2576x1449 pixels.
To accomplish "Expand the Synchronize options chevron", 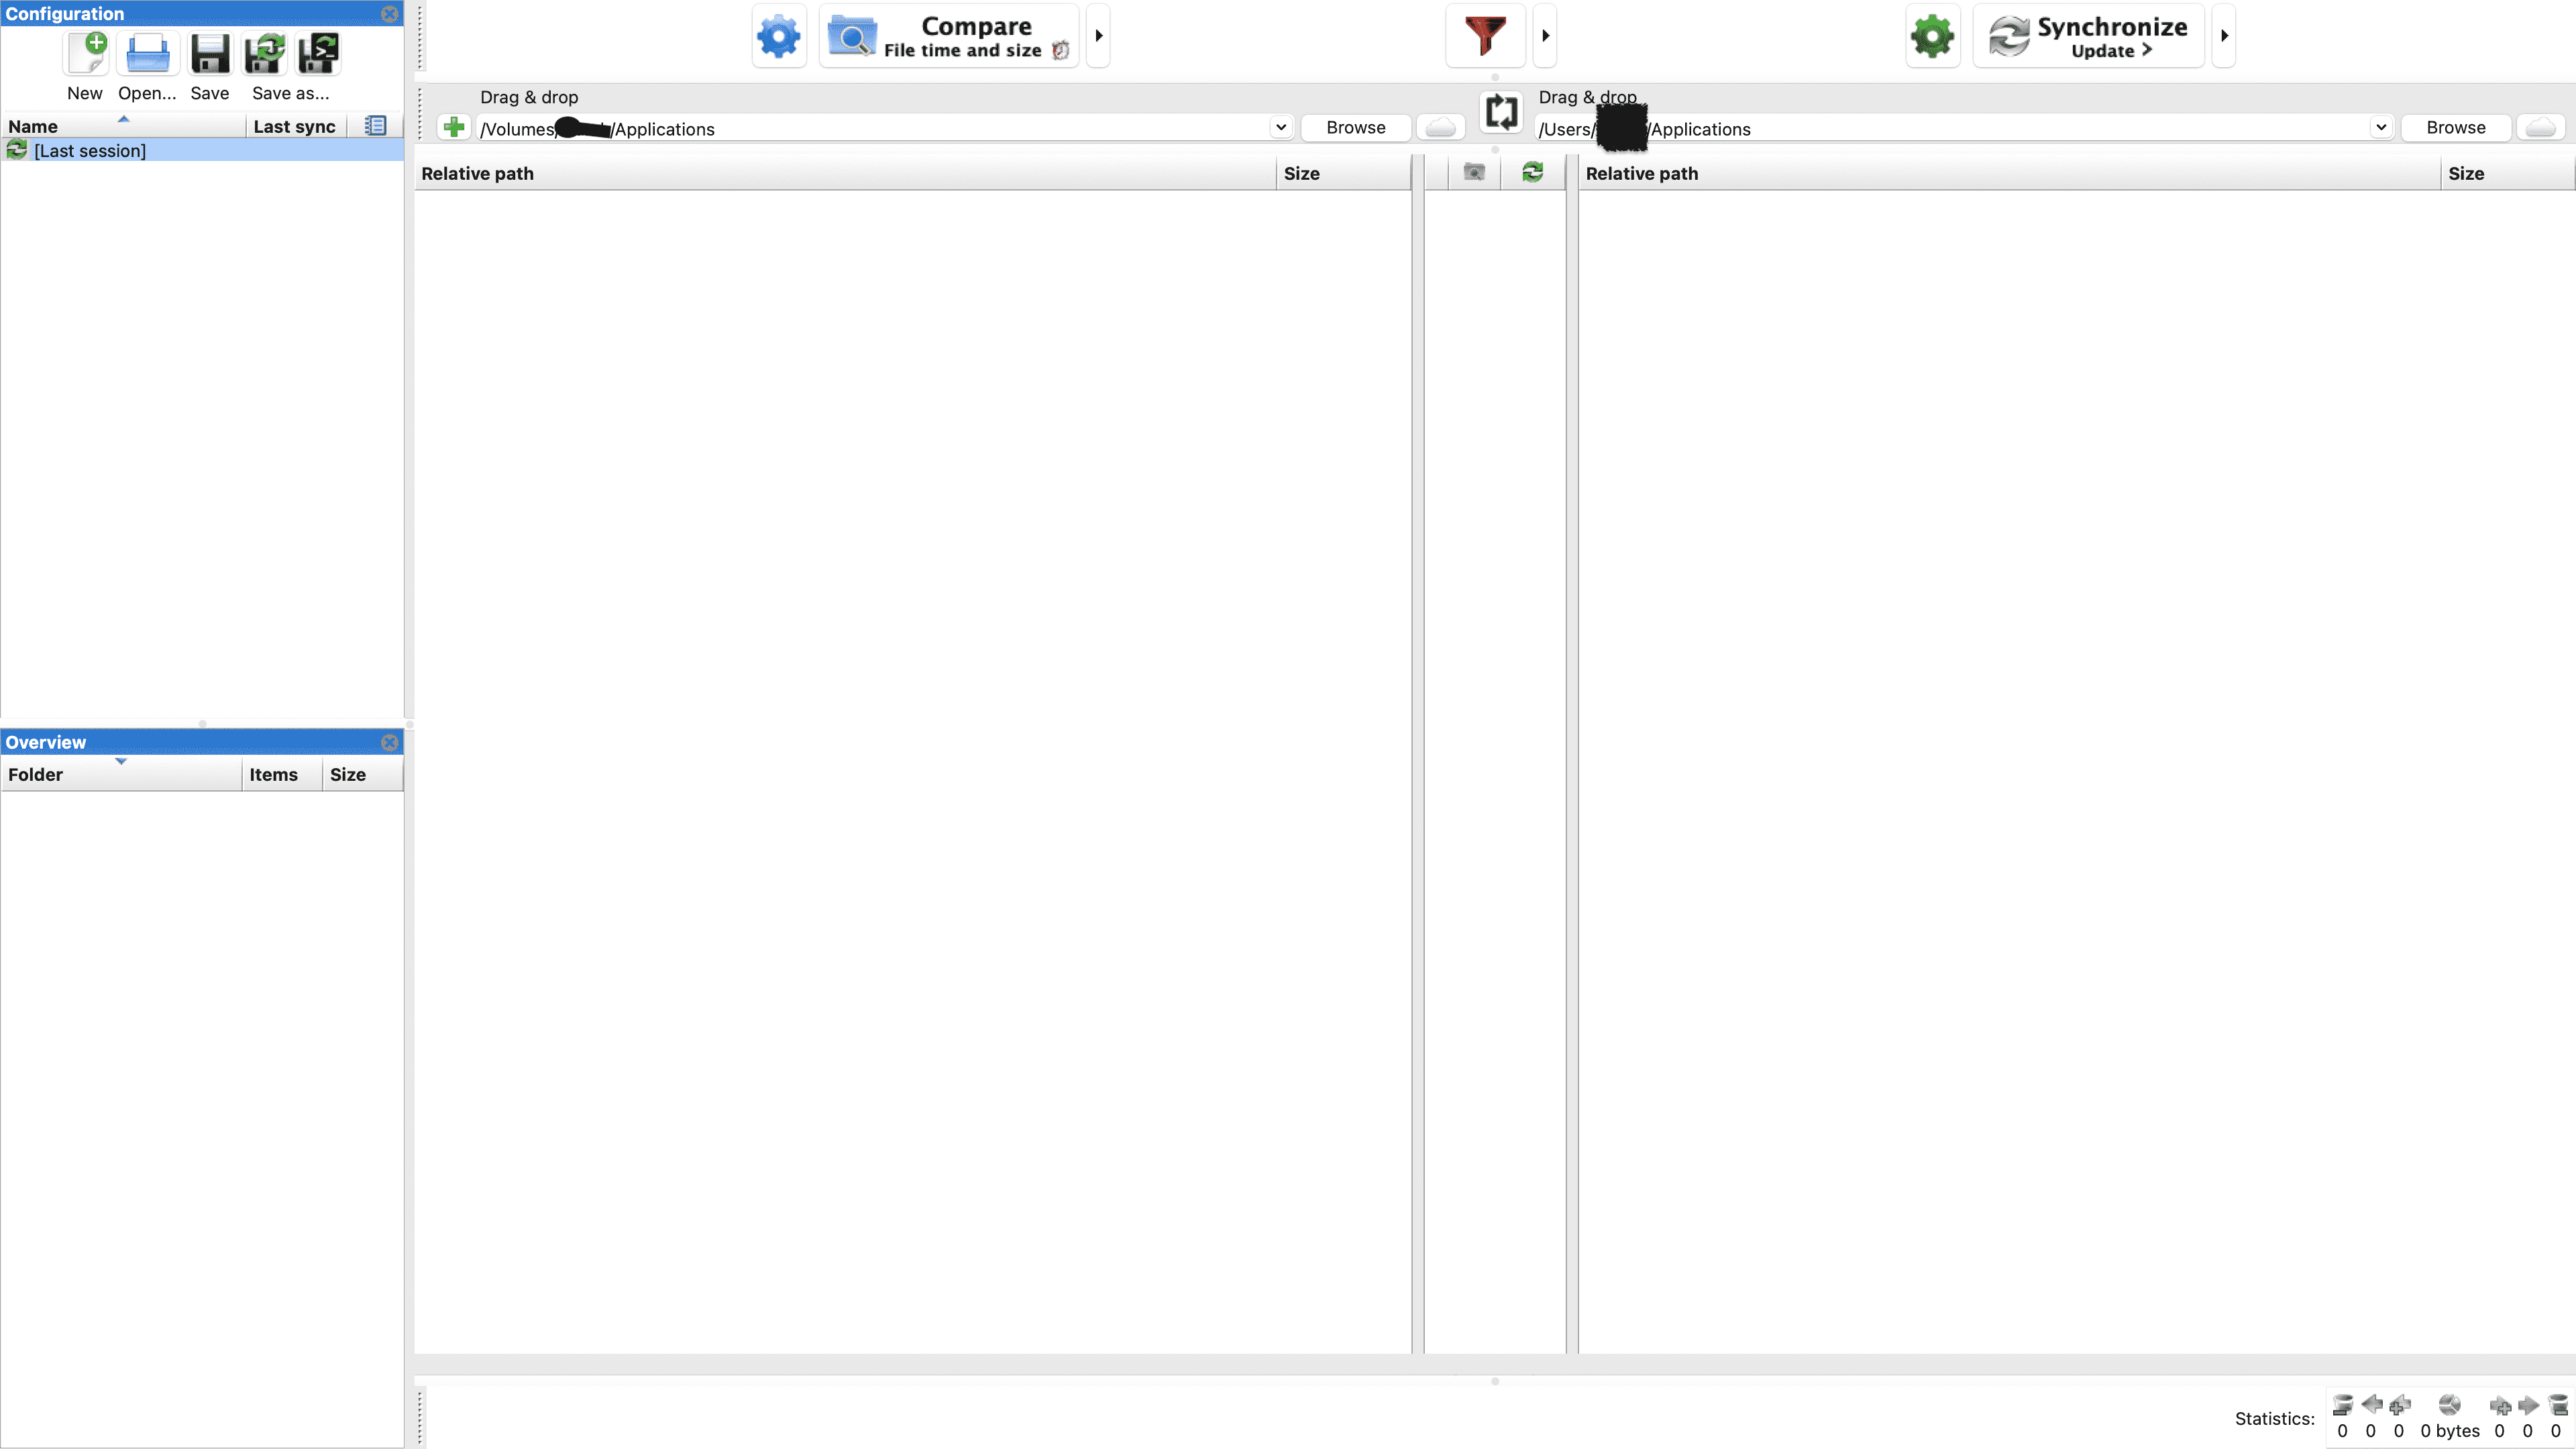I will pyautogui.click(x=2226, y=36).
